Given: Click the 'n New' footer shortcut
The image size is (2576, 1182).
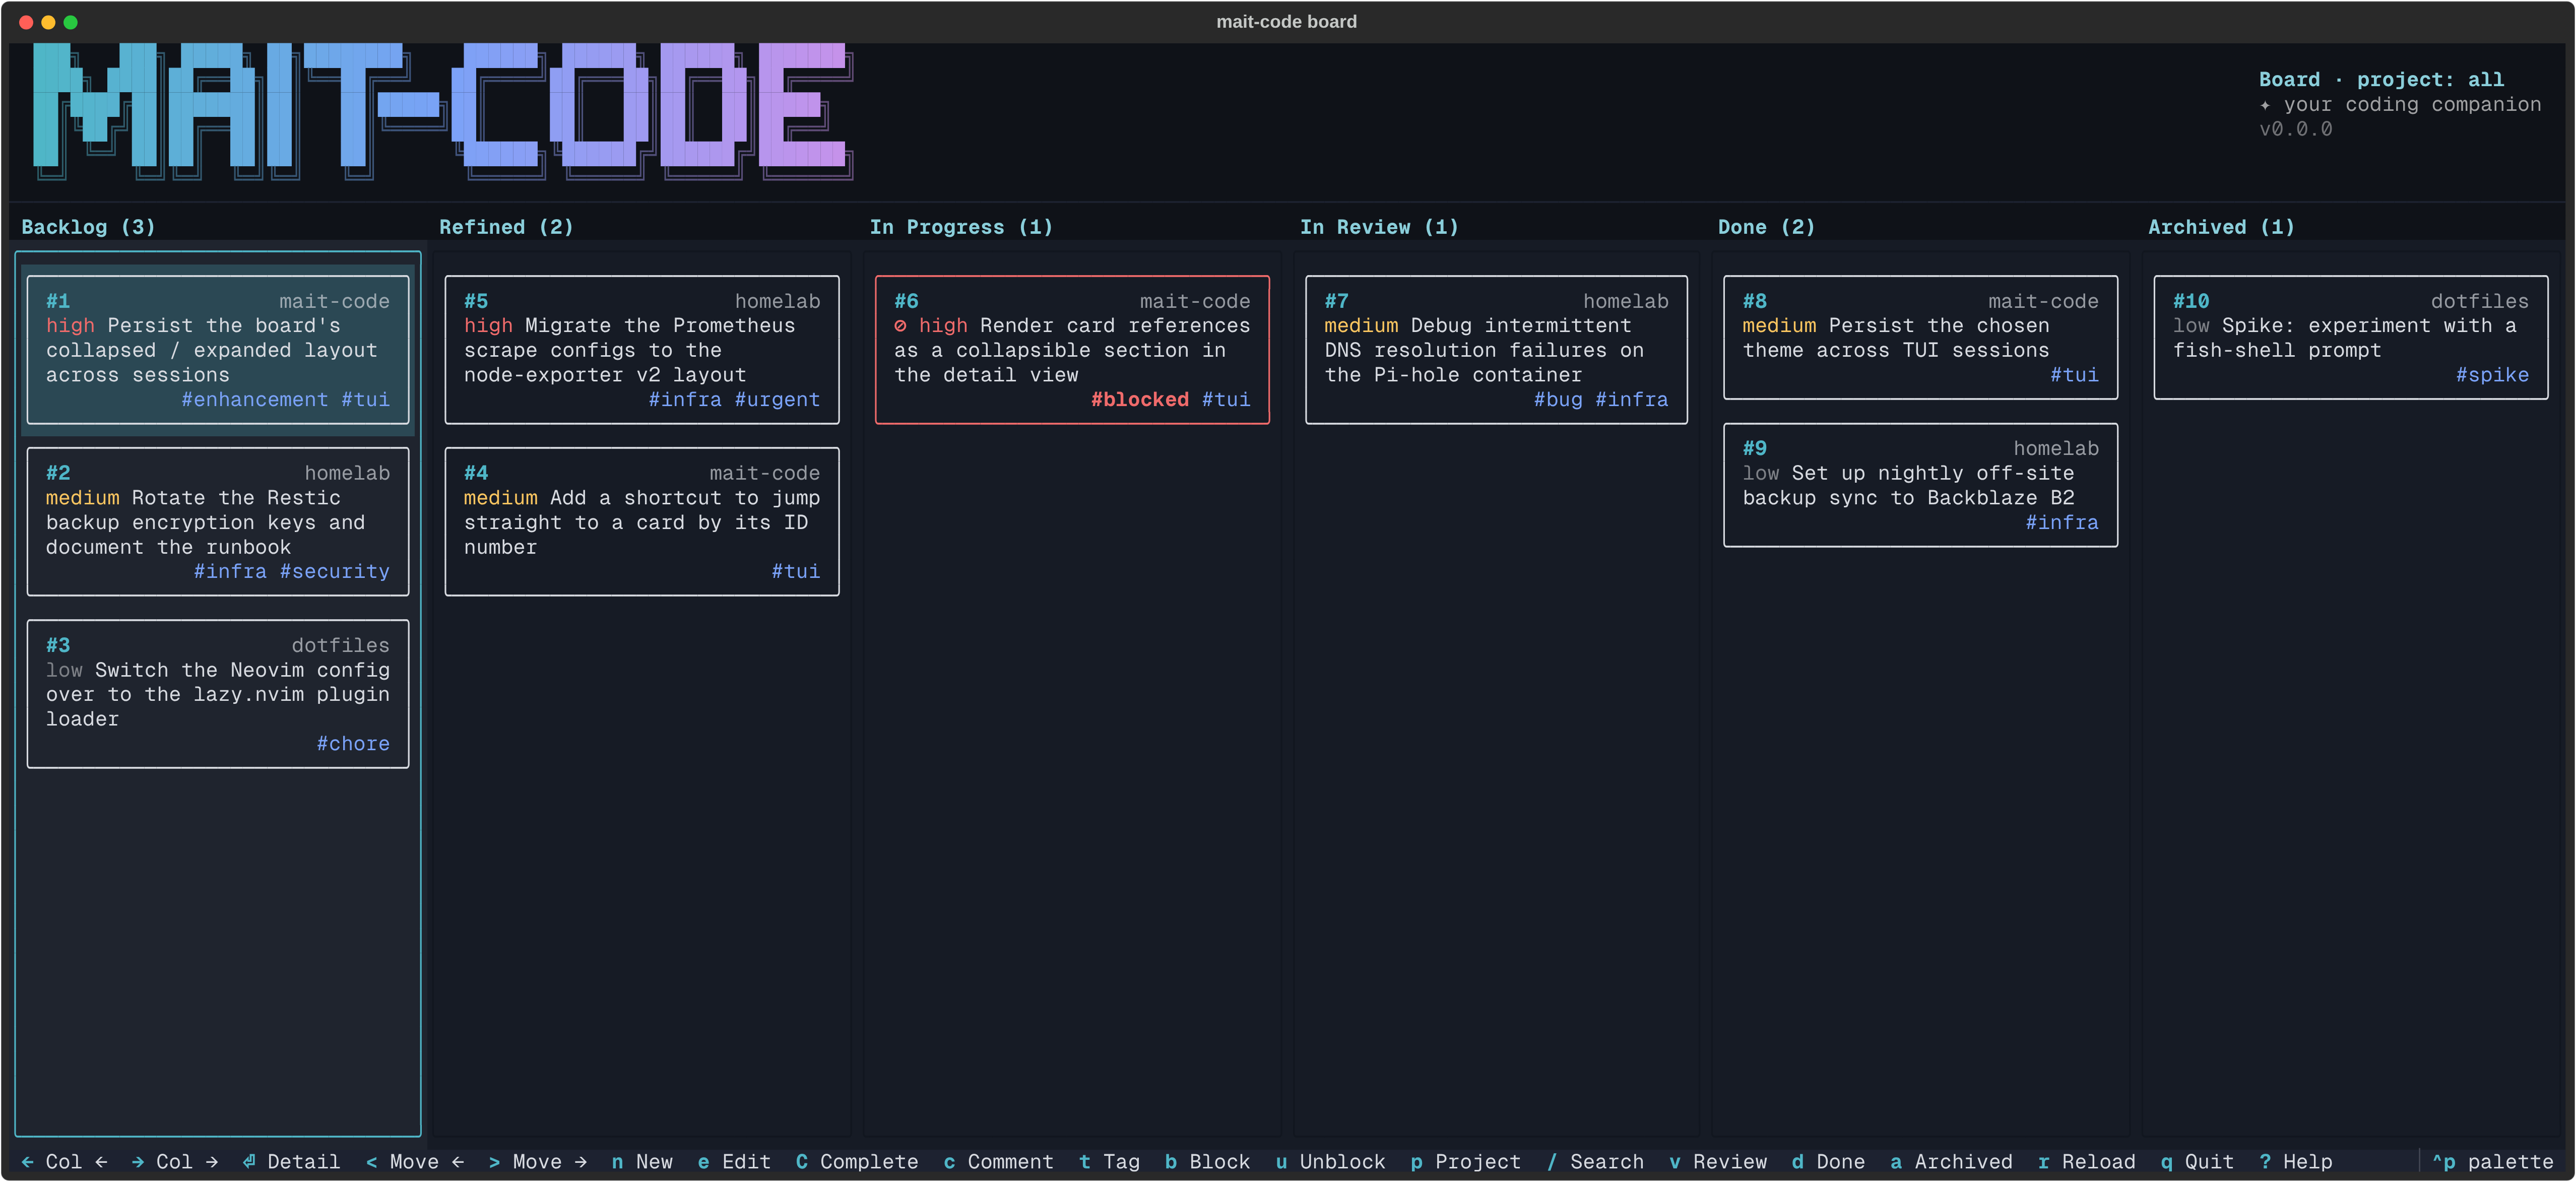Looking at the screenshot, I should click(642, 1162).
